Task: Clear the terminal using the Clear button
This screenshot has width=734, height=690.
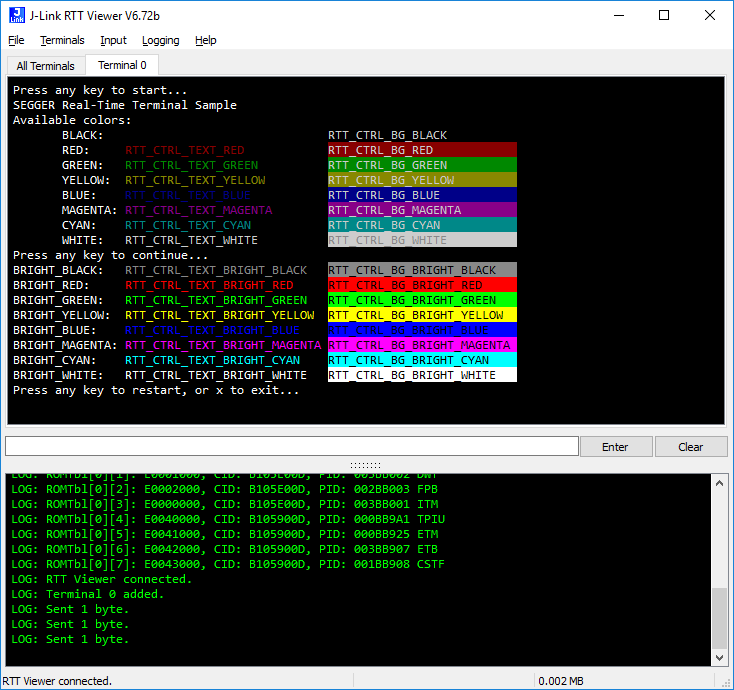Action: click(690, 447)
